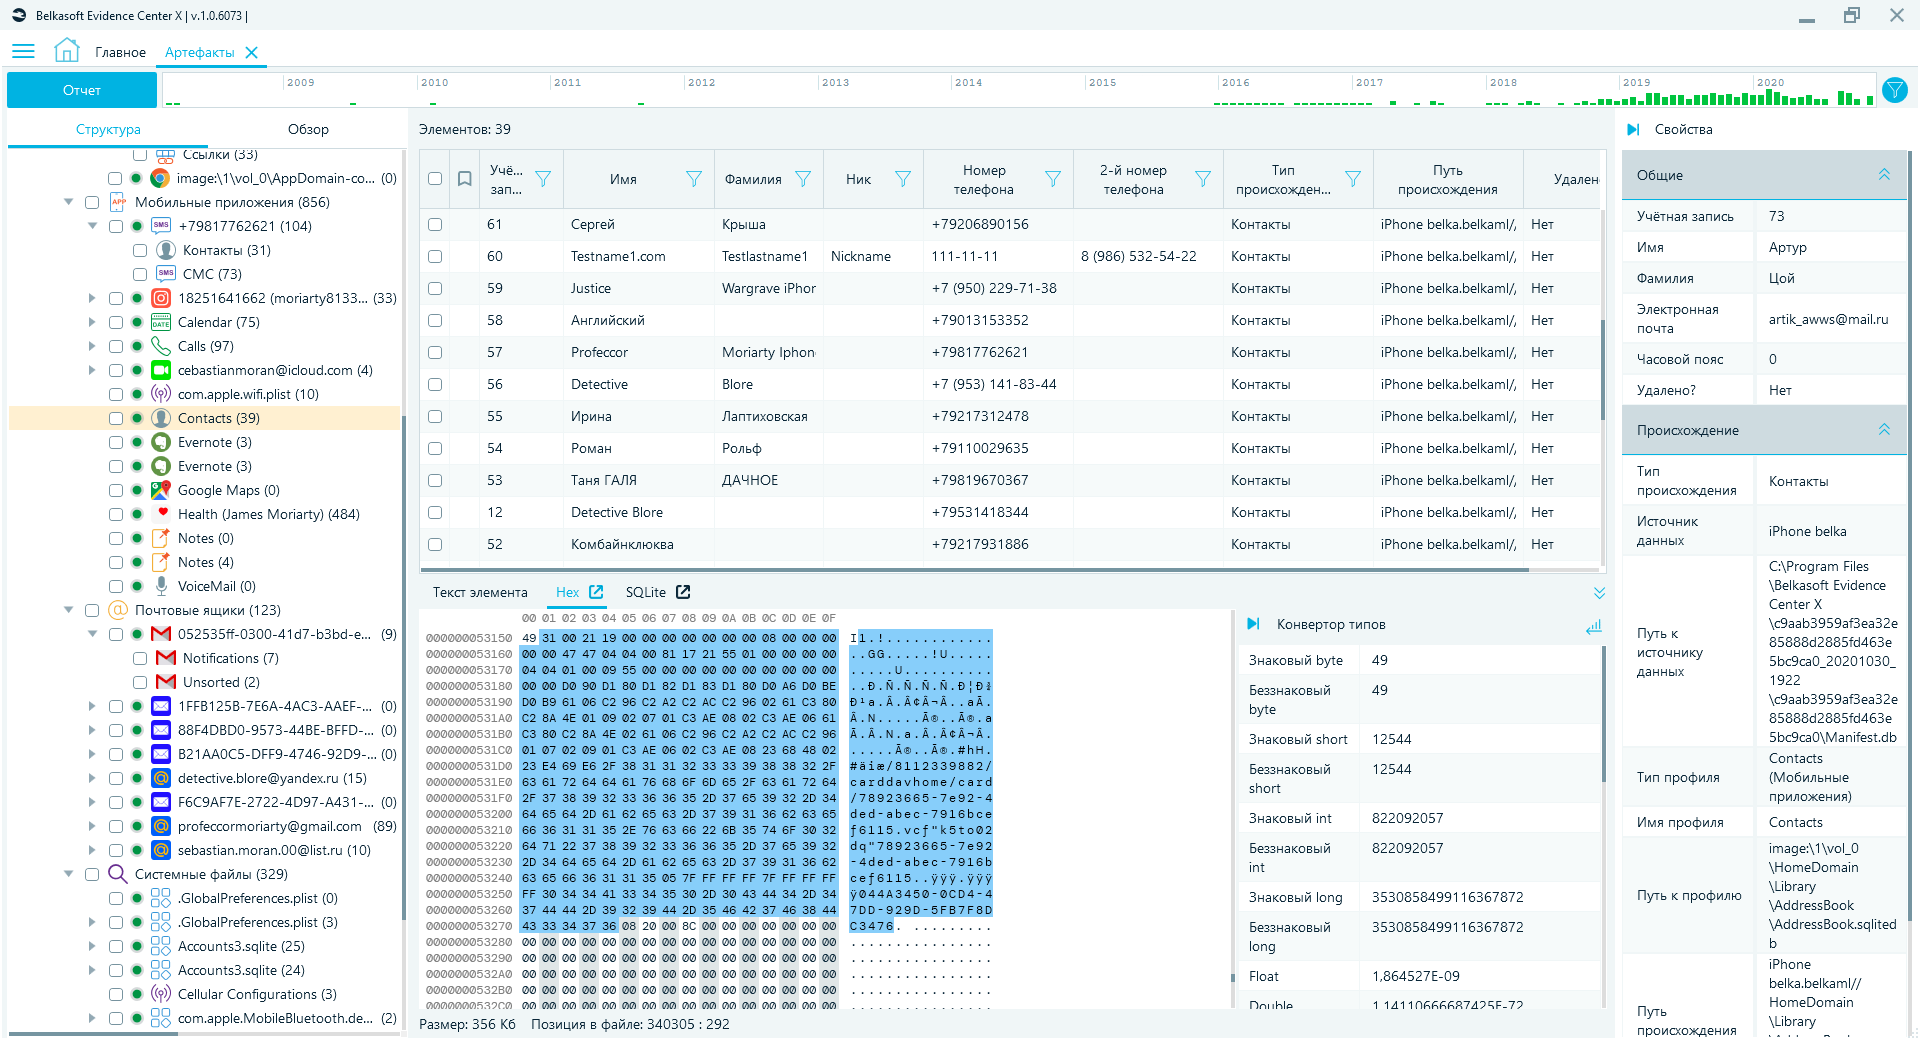1920x1040 pixels.
Task: Switch to the Обзор tab
Action: (308, 129)
